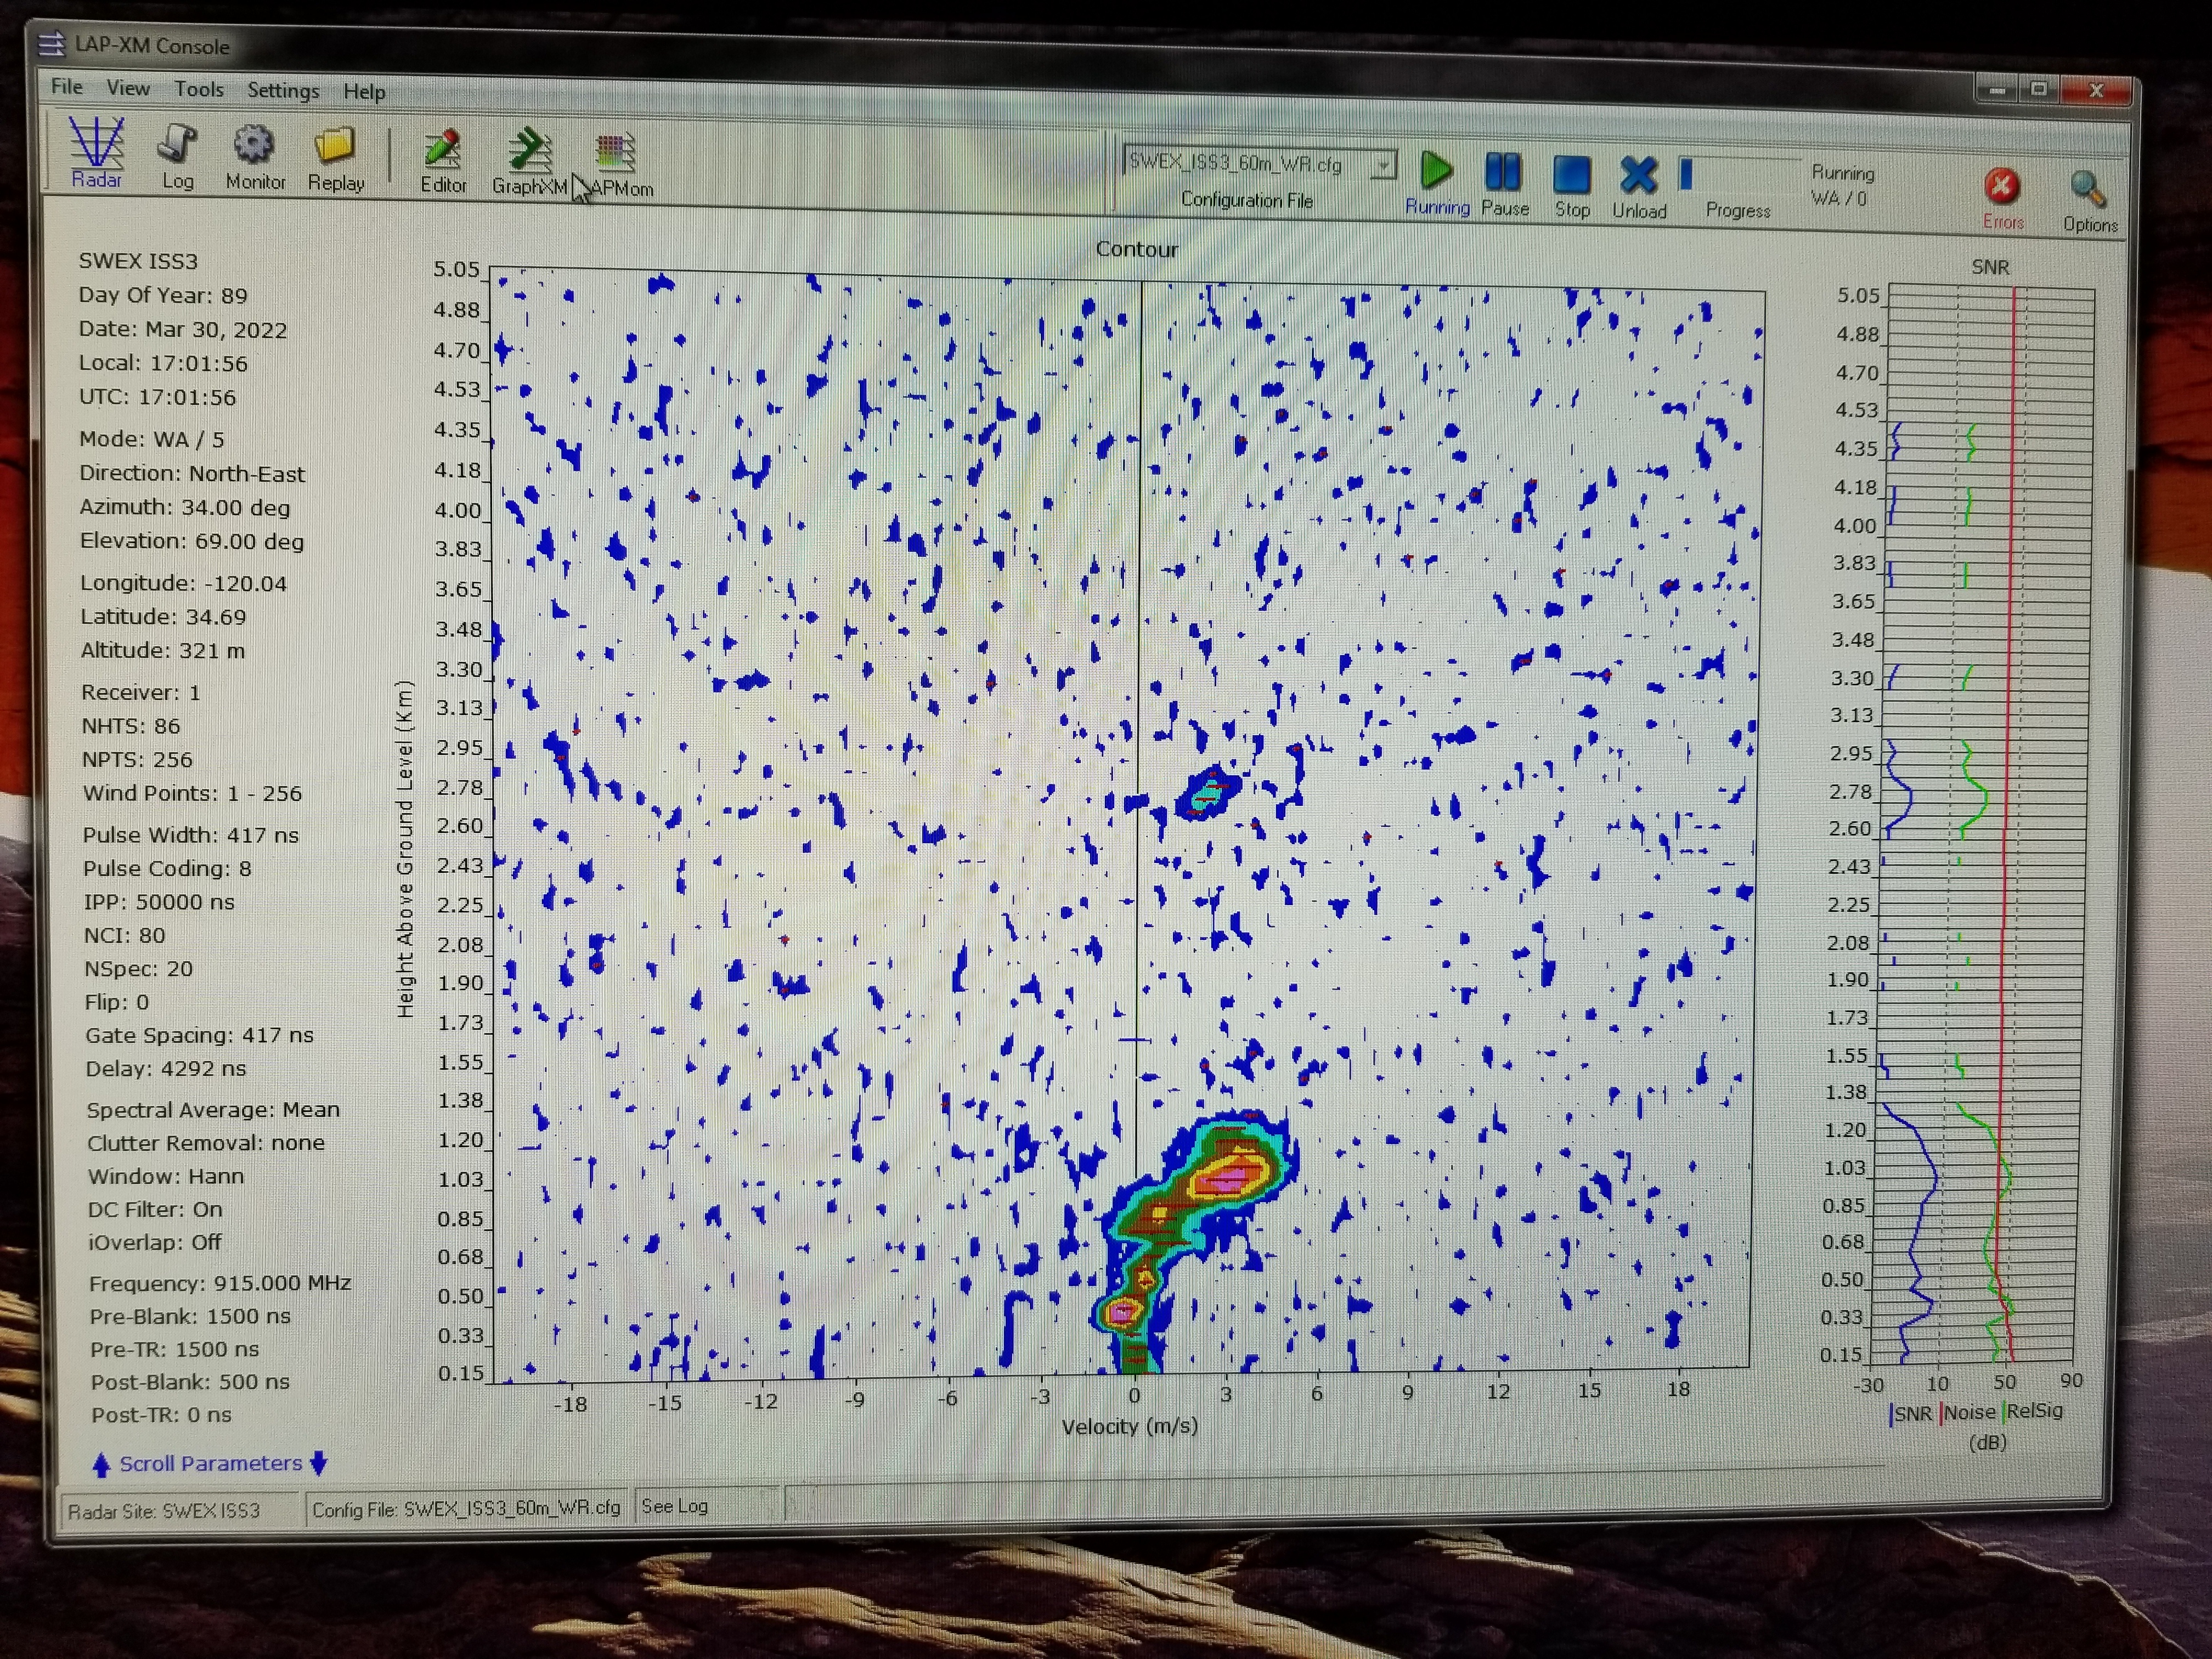Viewport: 2212px width, 1659px height.
Task: Open the File menu
Action: (67, 86)
